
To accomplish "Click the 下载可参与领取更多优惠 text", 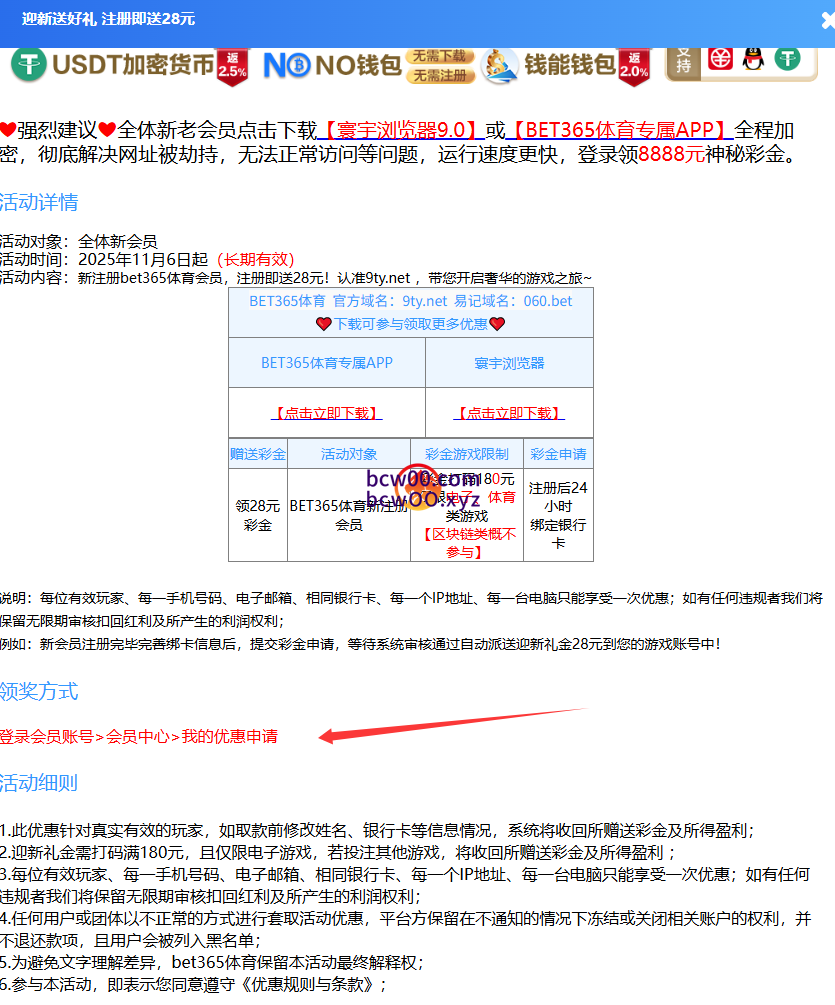I will [x=411, y=324].
